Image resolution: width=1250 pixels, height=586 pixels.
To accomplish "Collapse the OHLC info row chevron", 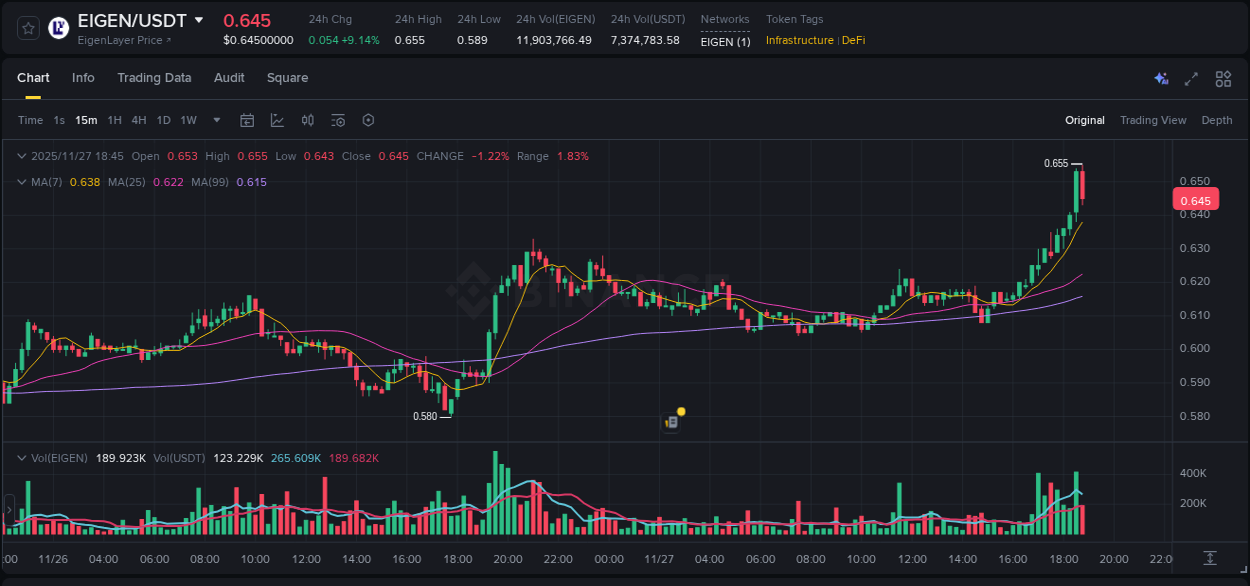I will click(21, 156).
